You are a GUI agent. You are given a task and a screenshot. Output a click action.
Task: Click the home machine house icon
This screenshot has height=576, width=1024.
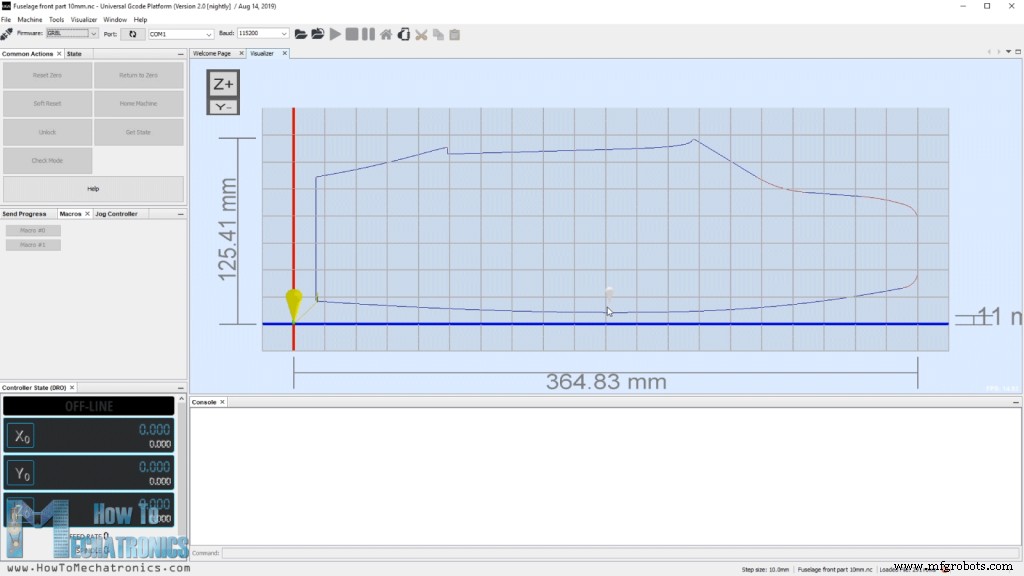point(386,34)
